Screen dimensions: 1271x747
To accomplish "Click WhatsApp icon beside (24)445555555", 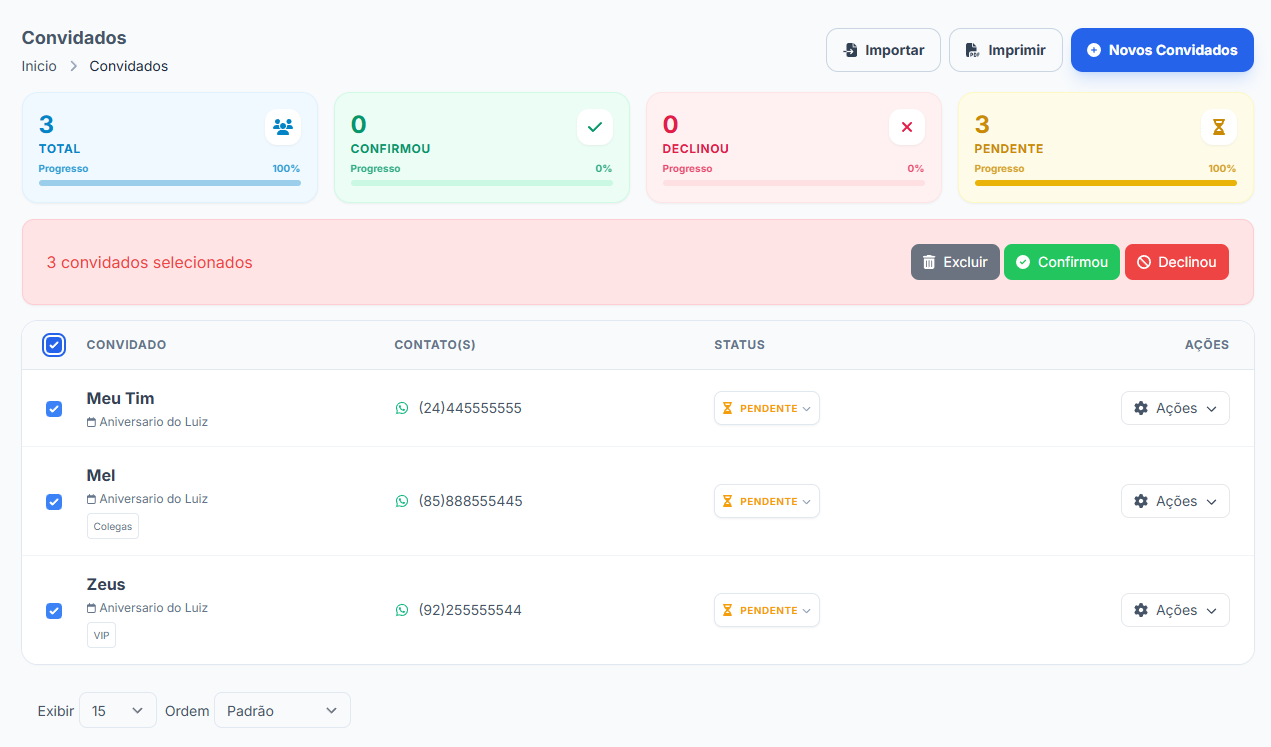I will coord(402,408).
